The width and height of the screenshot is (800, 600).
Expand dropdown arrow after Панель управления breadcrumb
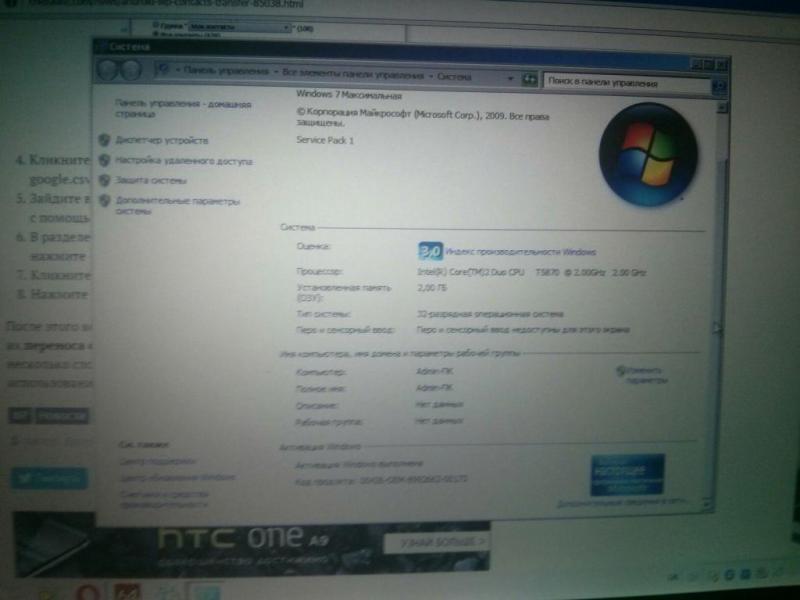click(x=275, y=73)
